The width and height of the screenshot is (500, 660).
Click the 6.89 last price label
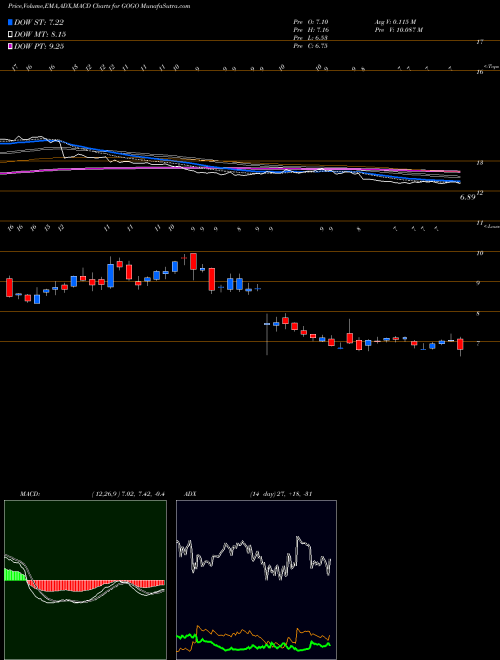click(x=467, y=197)
